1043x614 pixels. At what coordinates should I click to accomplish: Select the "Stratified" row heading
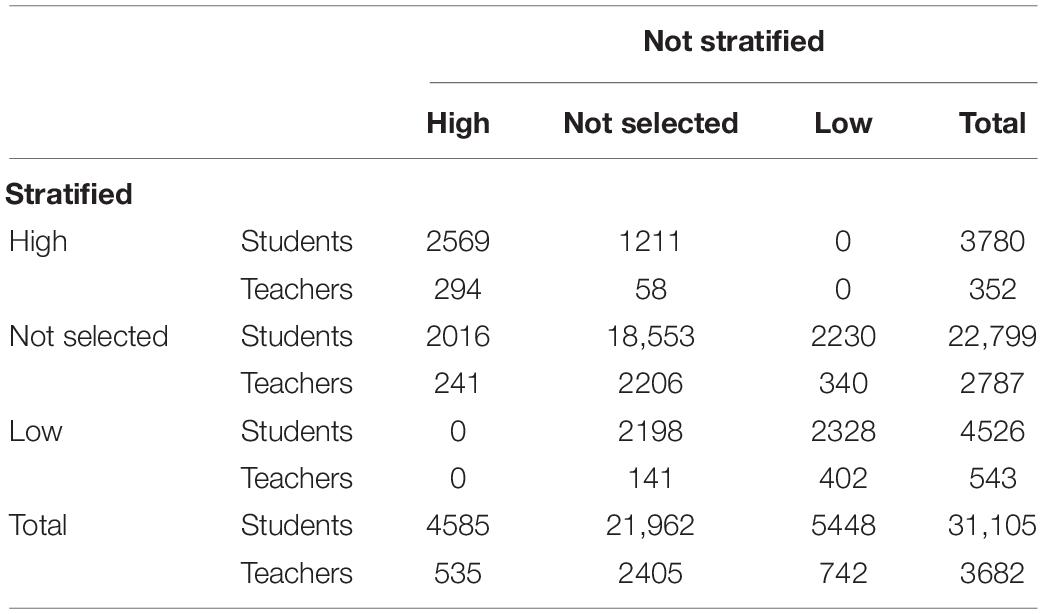click(x=69, y=194)
